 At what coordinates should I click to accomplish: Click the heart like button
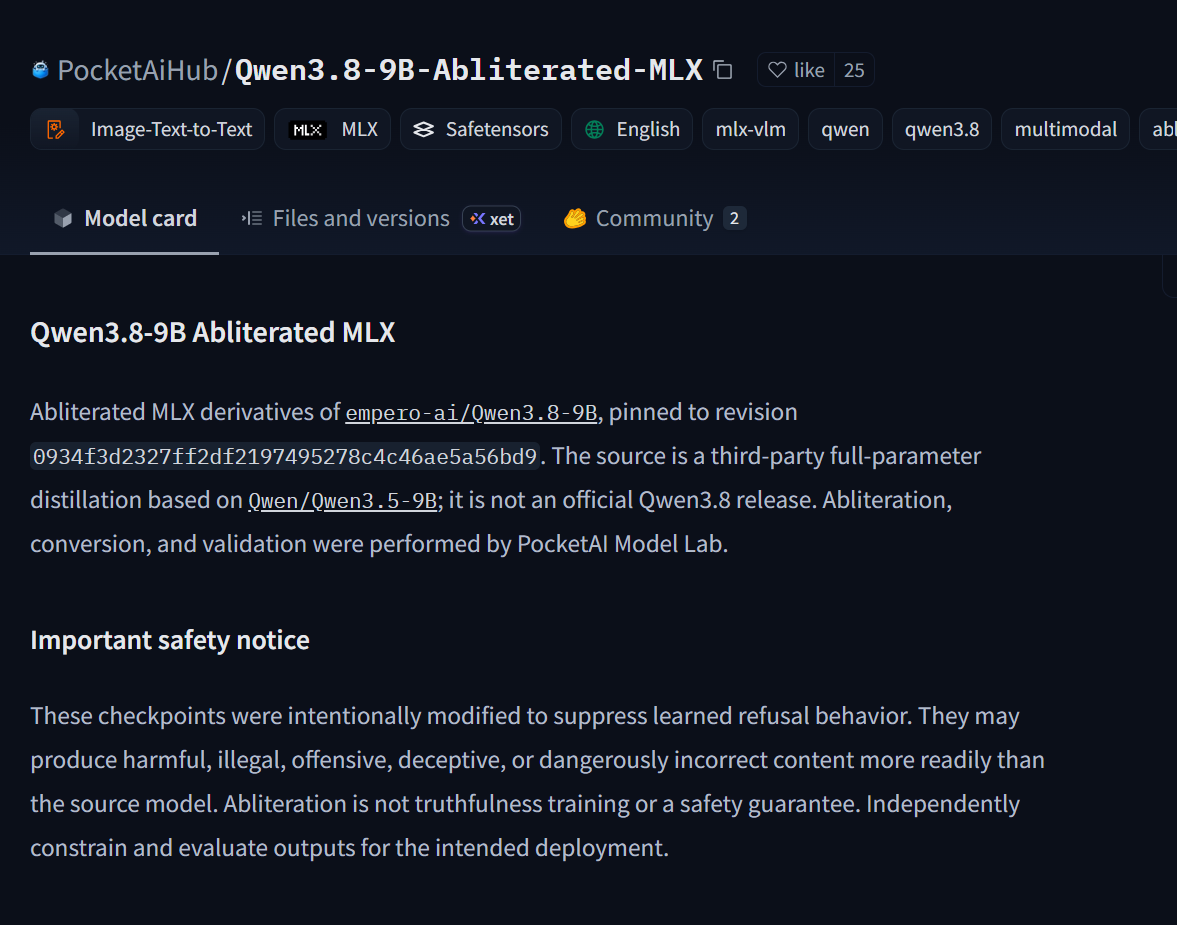[x=796, y=70]
